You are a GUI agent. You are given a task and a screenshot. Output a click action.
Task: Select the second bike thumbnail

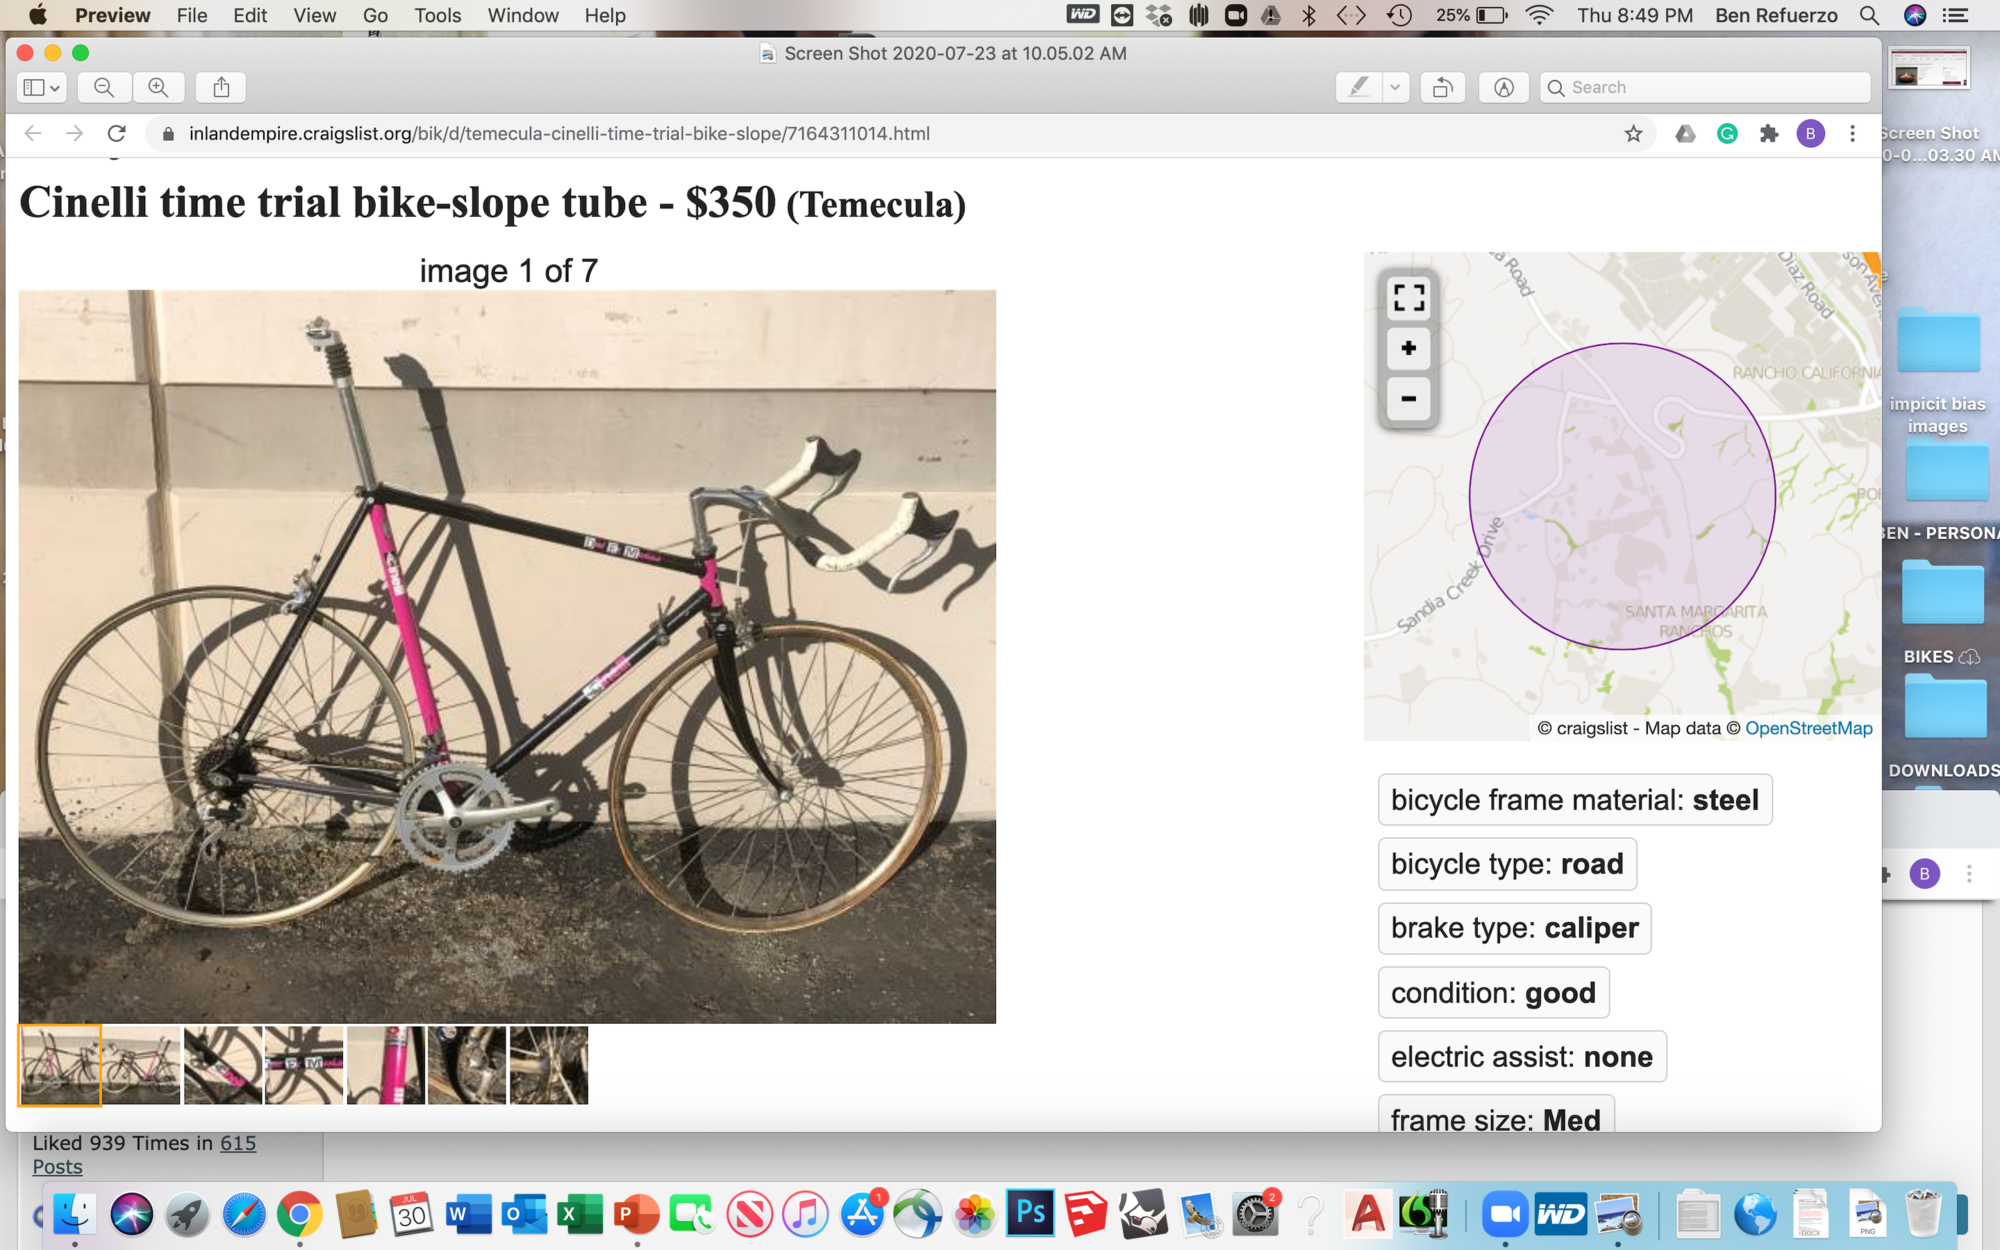coord(141,1065)
